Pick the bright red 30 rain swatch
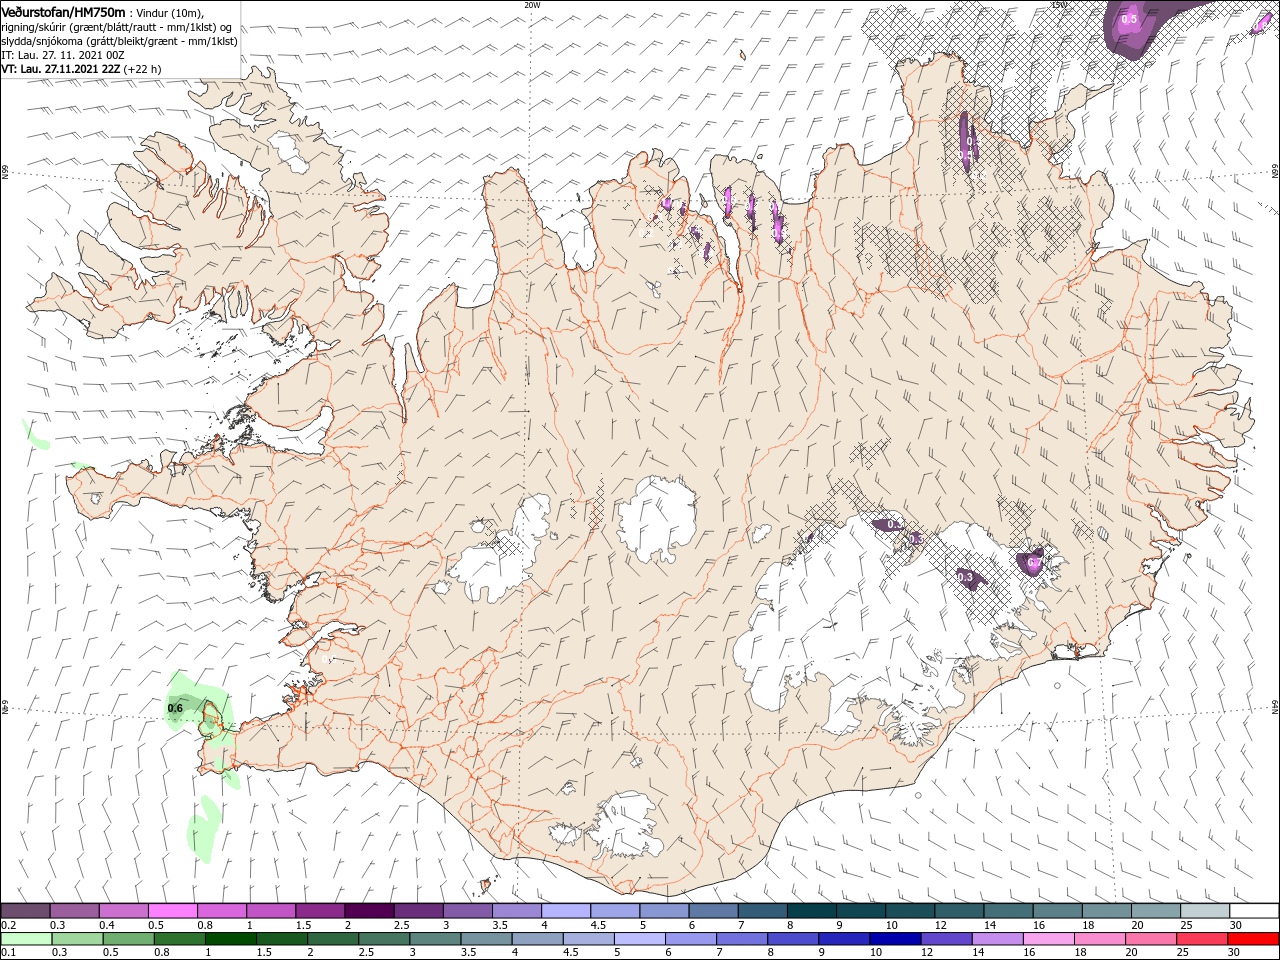The width and height of the screenshot is (1280, 960). pos(1254,939)
